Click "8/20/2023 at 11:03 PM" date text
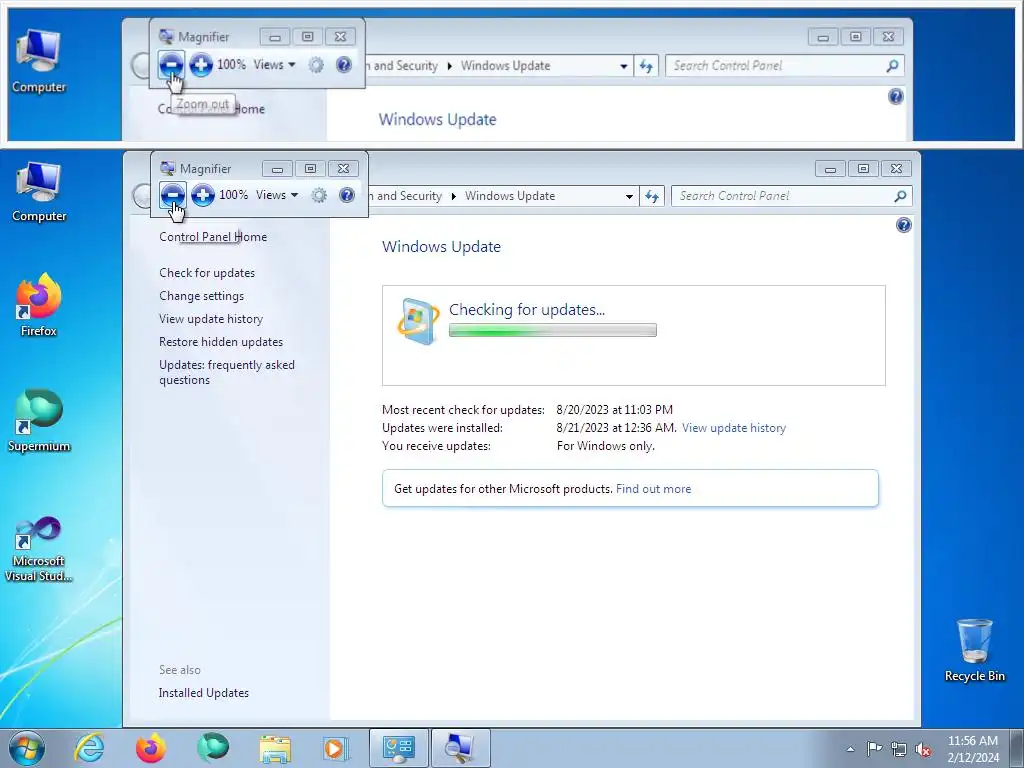The width and height of the screenshot is (1024, 768). tap(615, 409)
